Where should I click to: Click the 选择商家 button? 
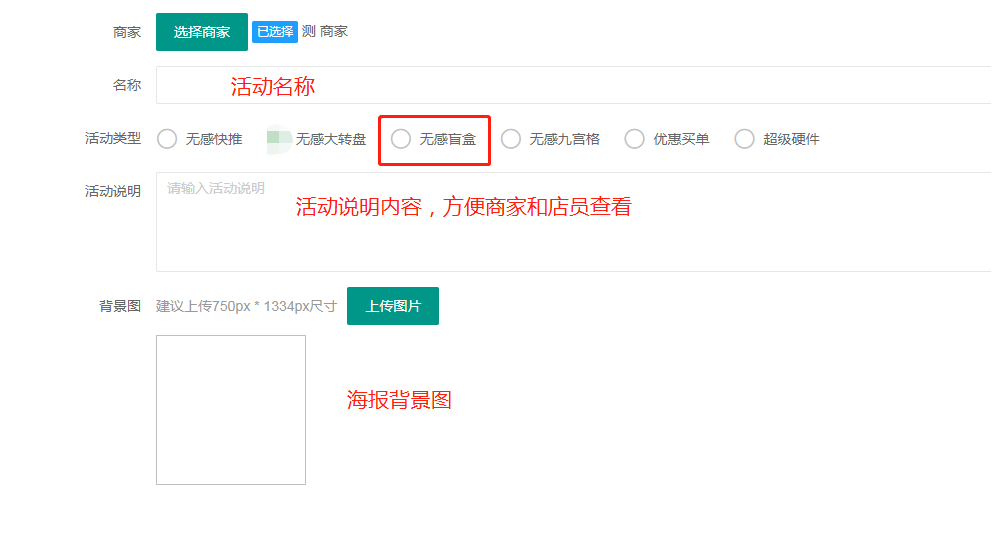202,32
